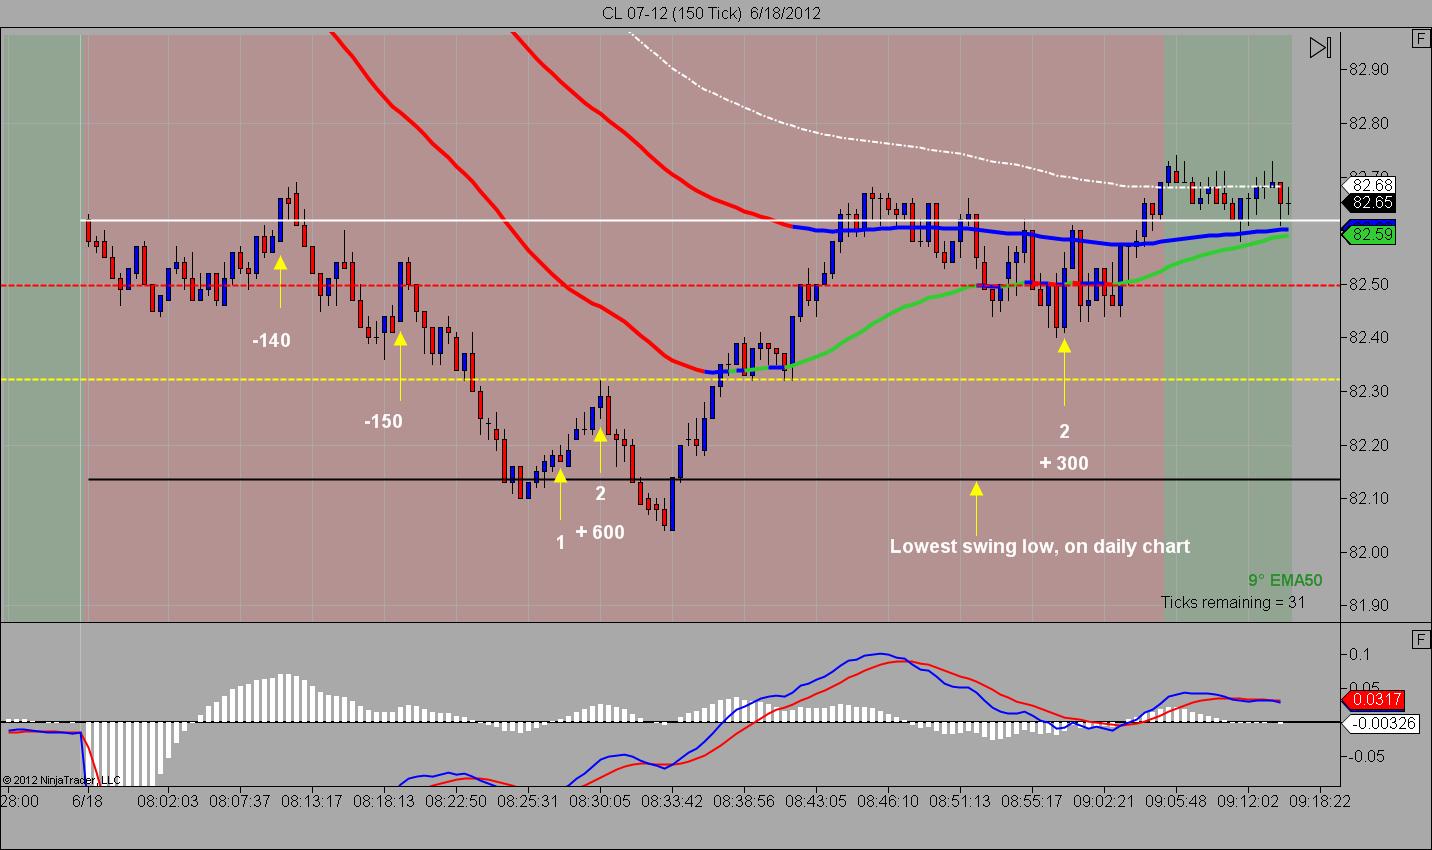The height and width of the screenshot is (850, 1432).
Task: Select the black 82.65 last price marker
Action: tap(1367, 203)
